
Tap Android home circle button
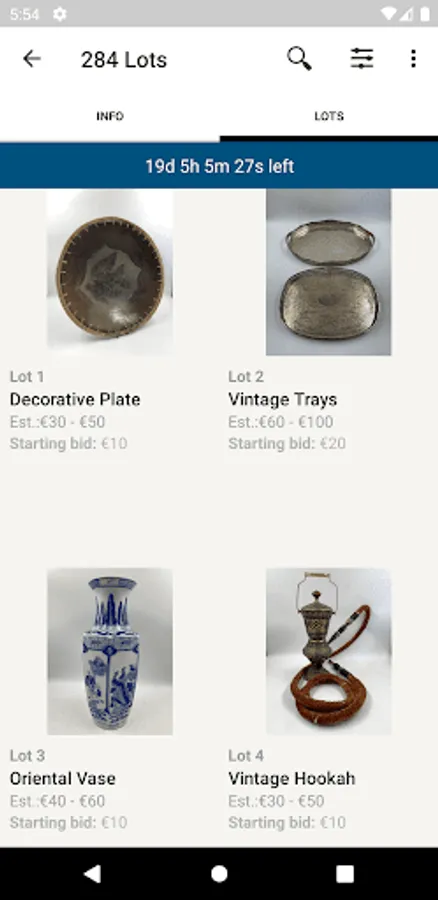219,874
